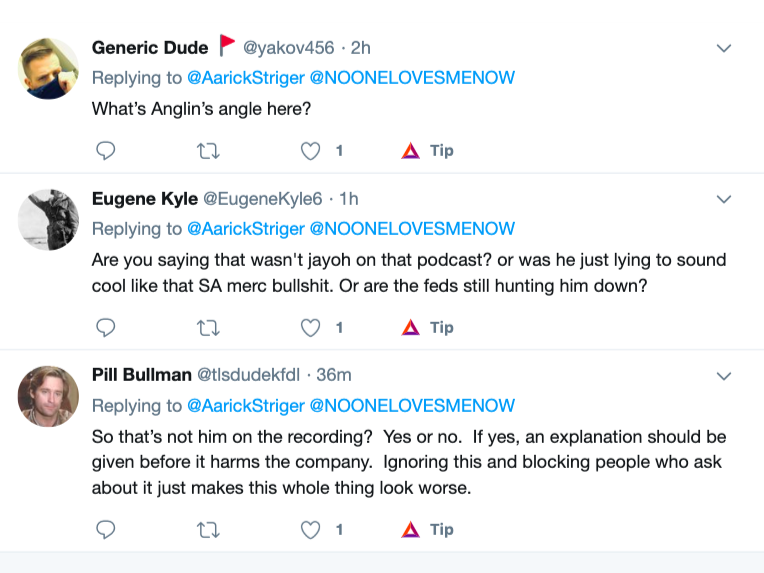Like Pill Bullman's tweet

(x=311, y=530)
